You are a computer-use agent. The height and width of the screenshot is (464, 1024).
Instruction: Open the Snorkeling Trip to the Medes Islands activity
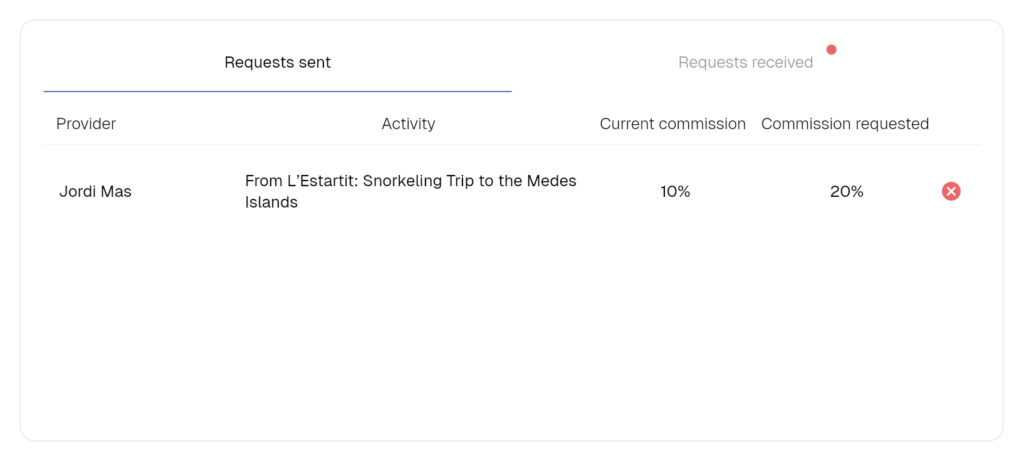411,191
